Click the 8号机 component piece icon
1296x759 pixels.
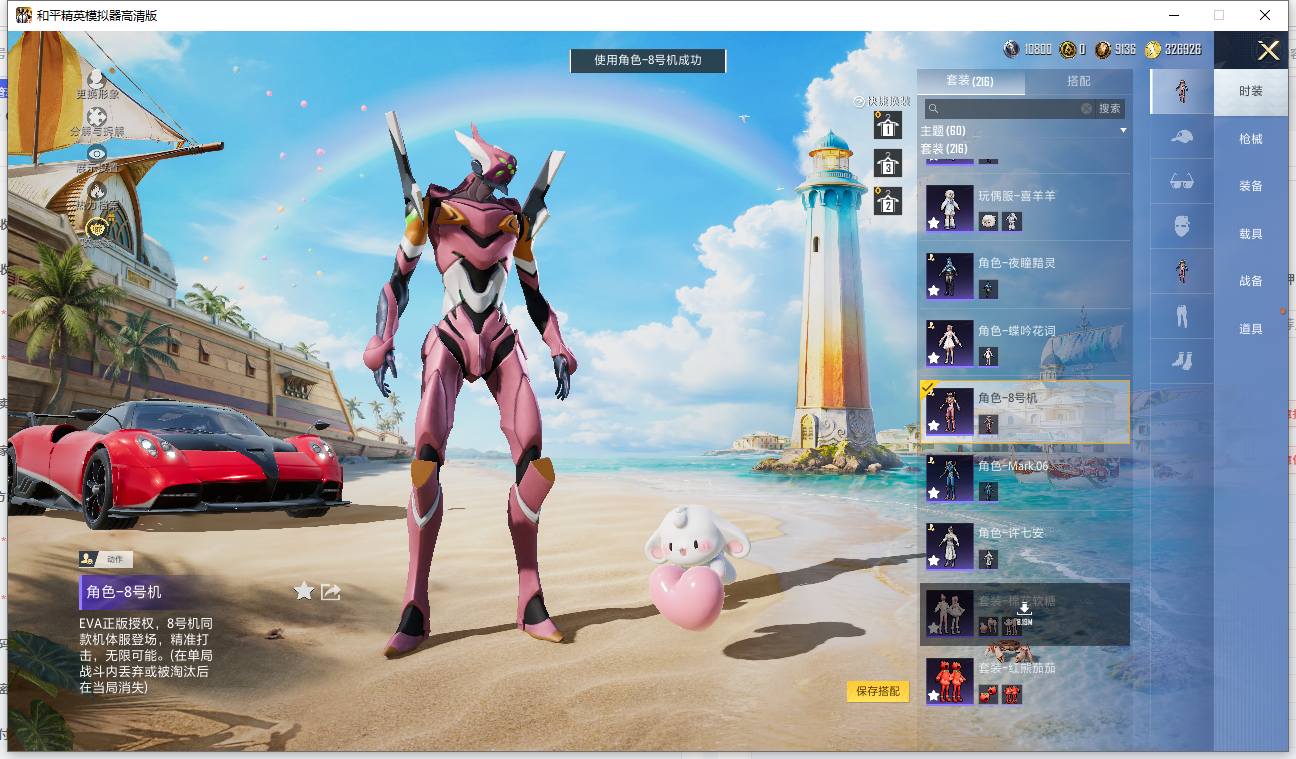point(987,424)
